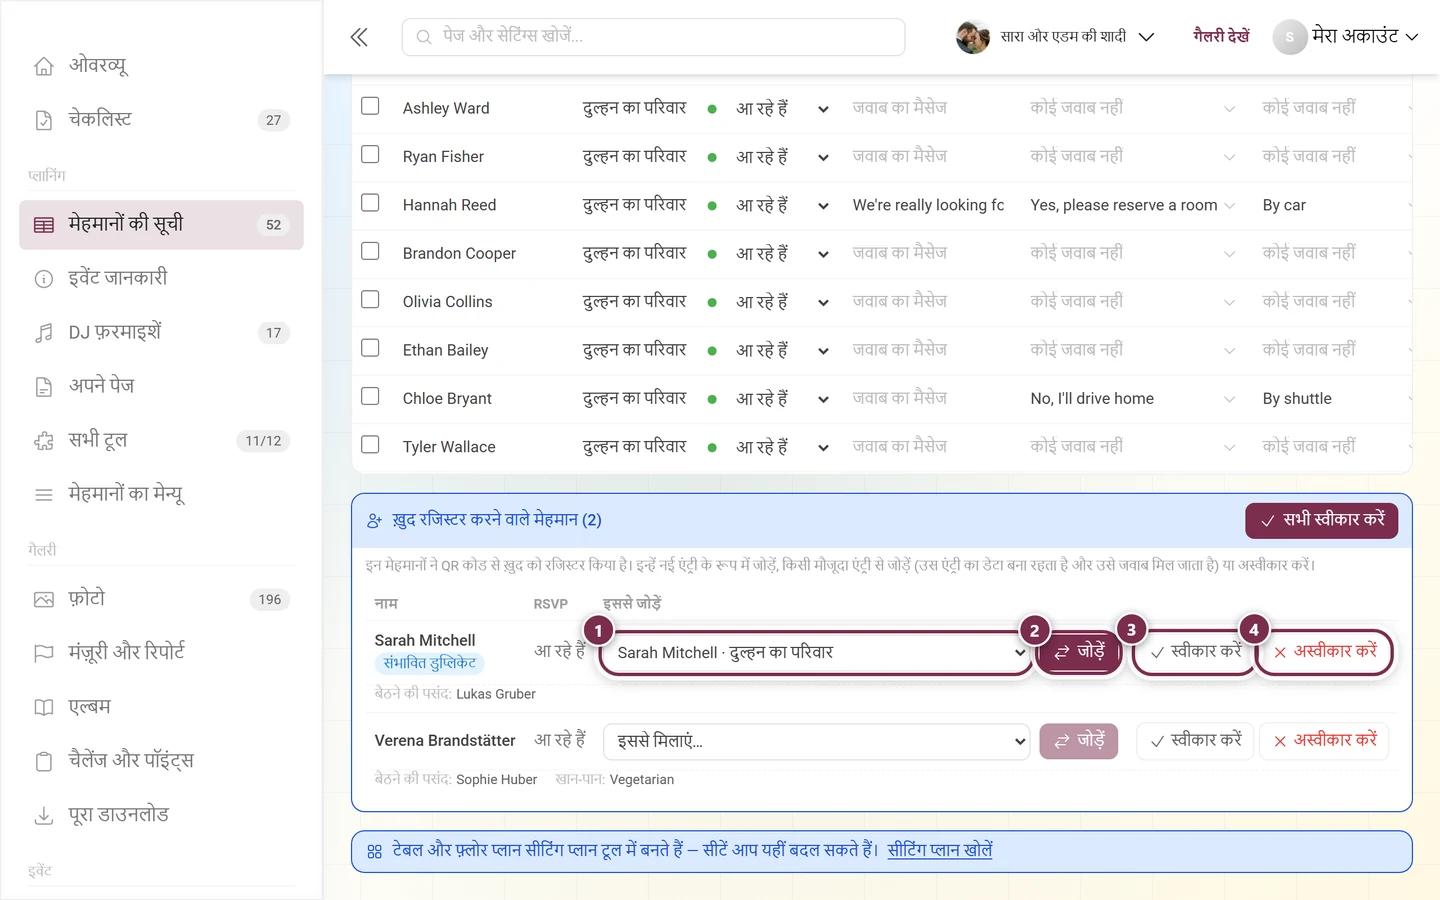Open the इससे मिलाएं combo box for Verena
This screenshot has width=1440, height=900.
click(816, 741)
